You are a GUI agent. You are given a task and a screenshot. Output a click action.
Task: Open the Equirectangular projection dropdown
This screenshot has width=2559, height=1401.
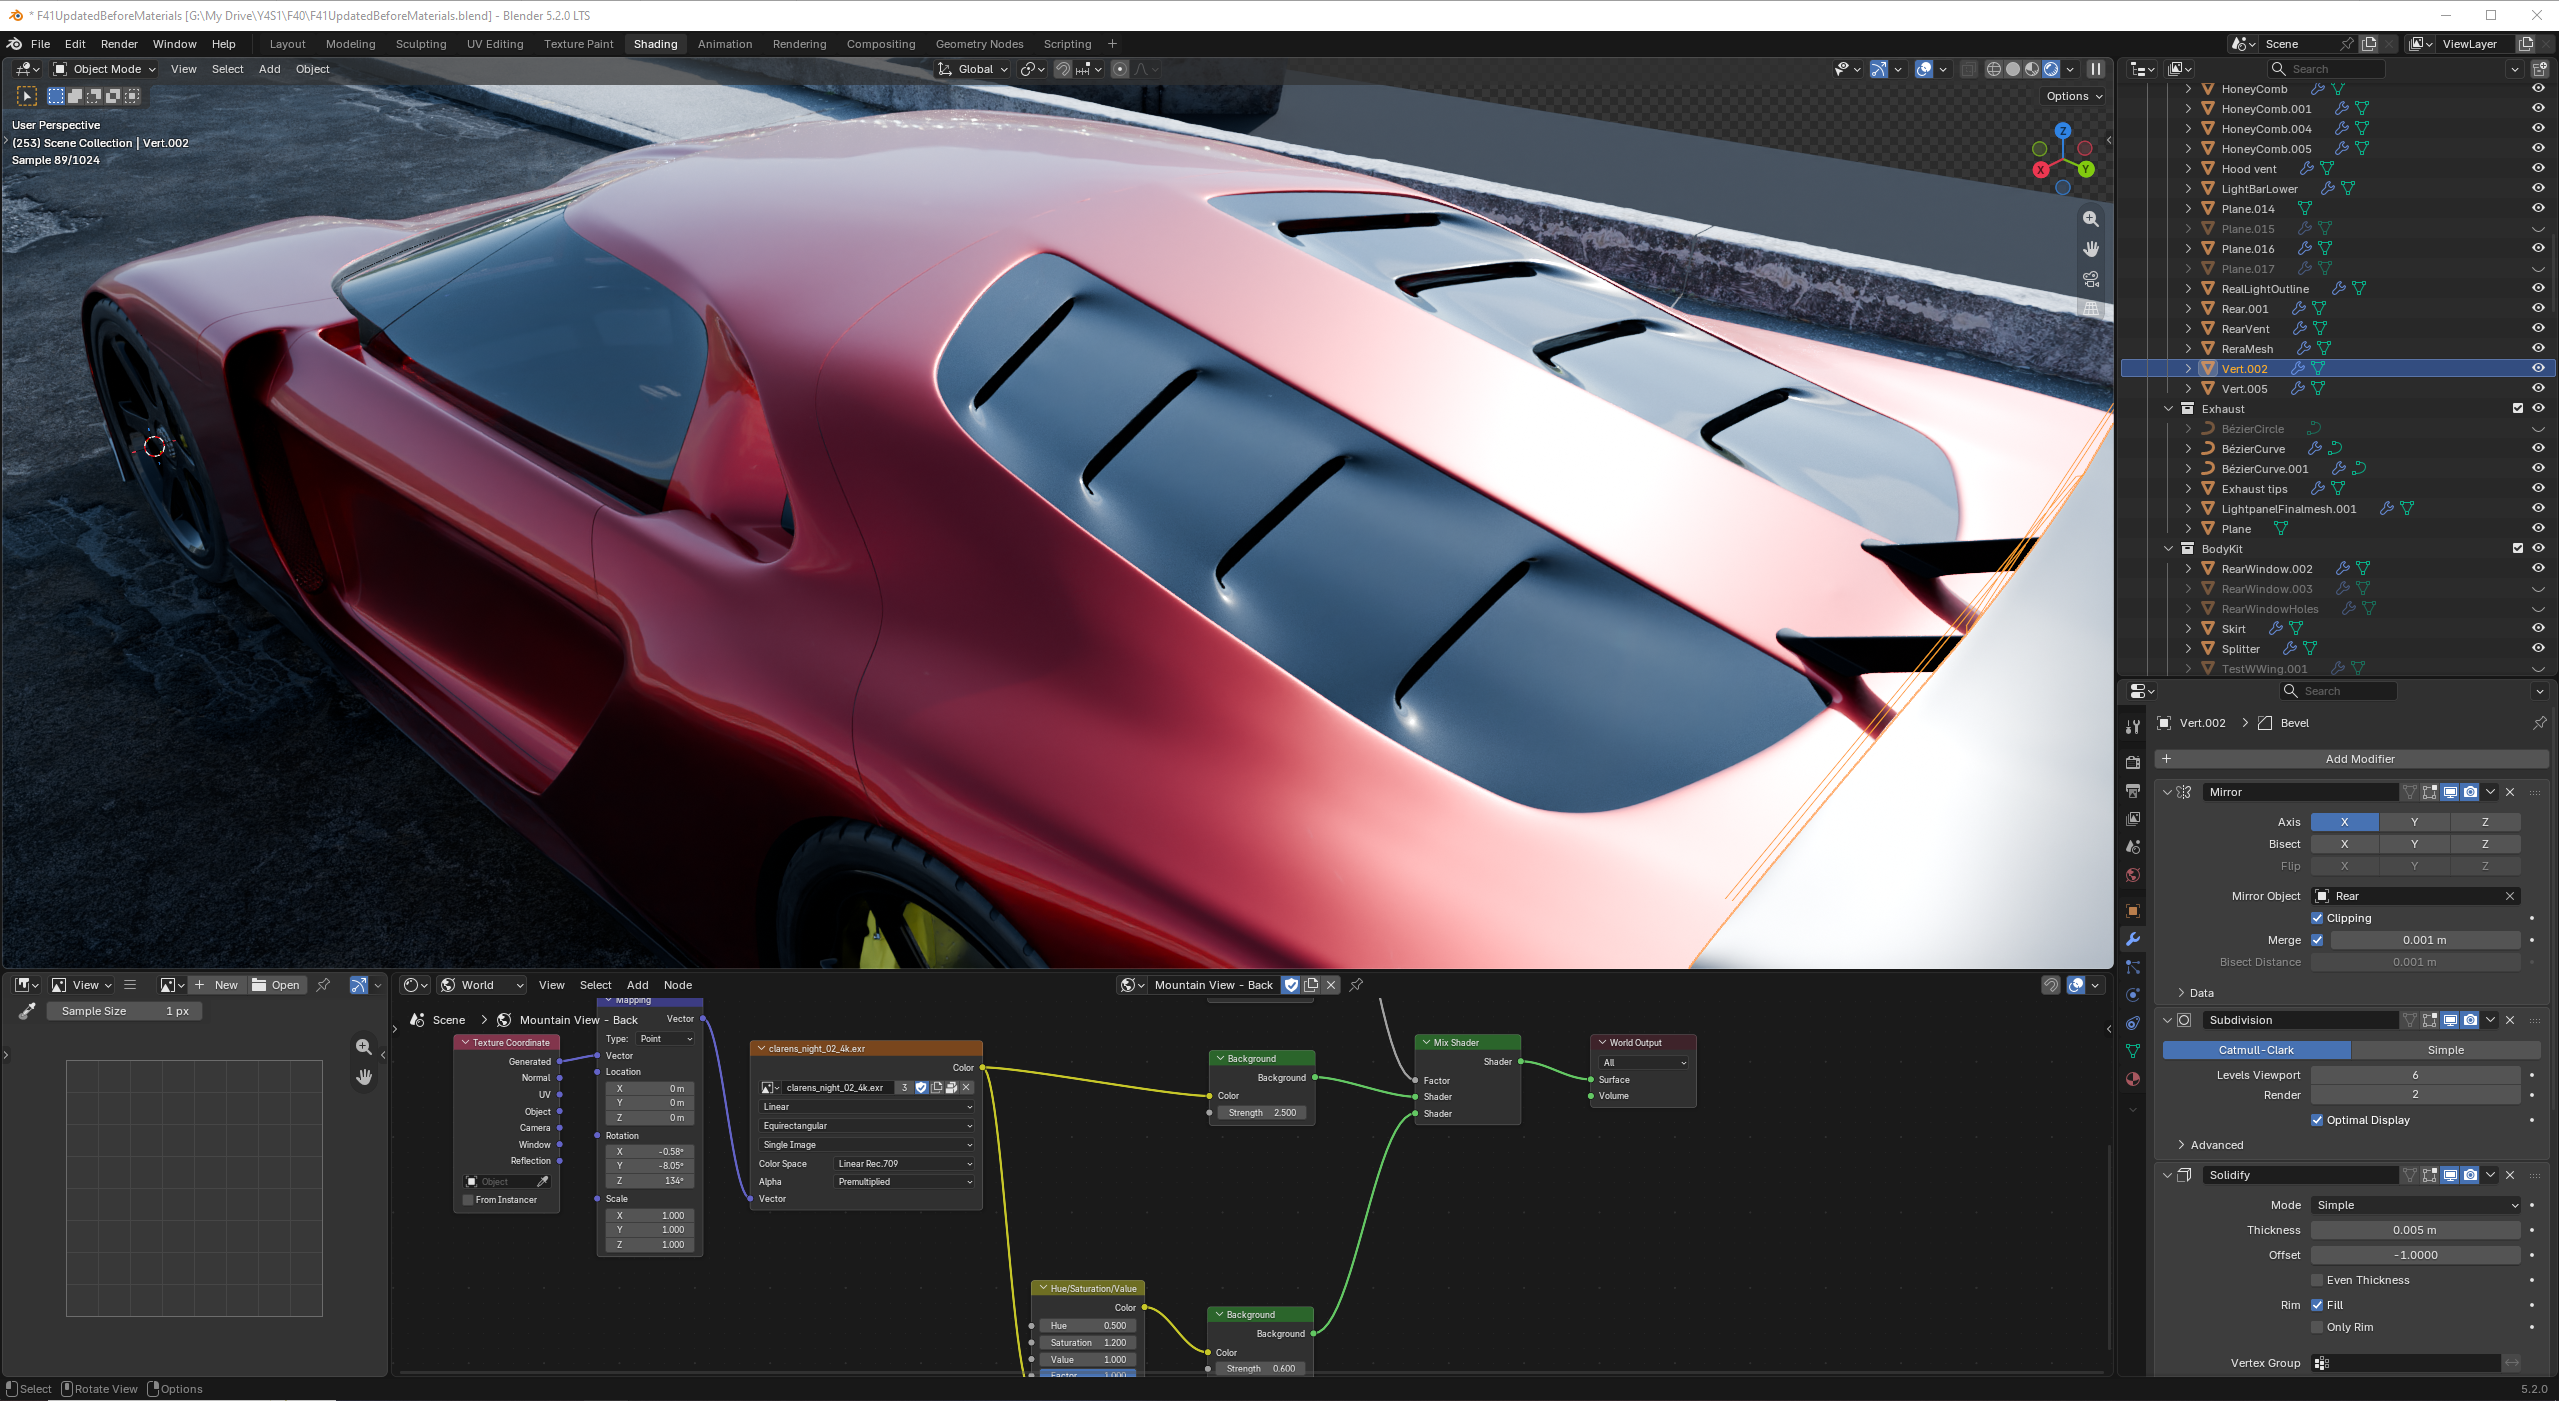(866, 1126)
